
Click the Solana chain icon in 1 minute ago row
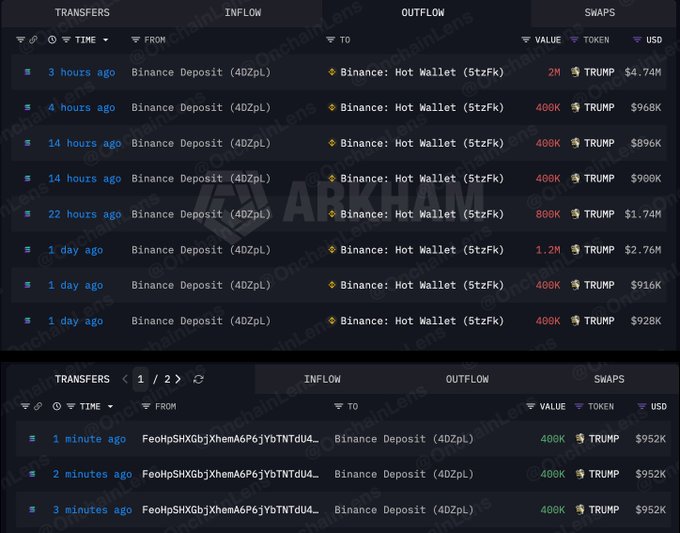click(x=32, y=439)
